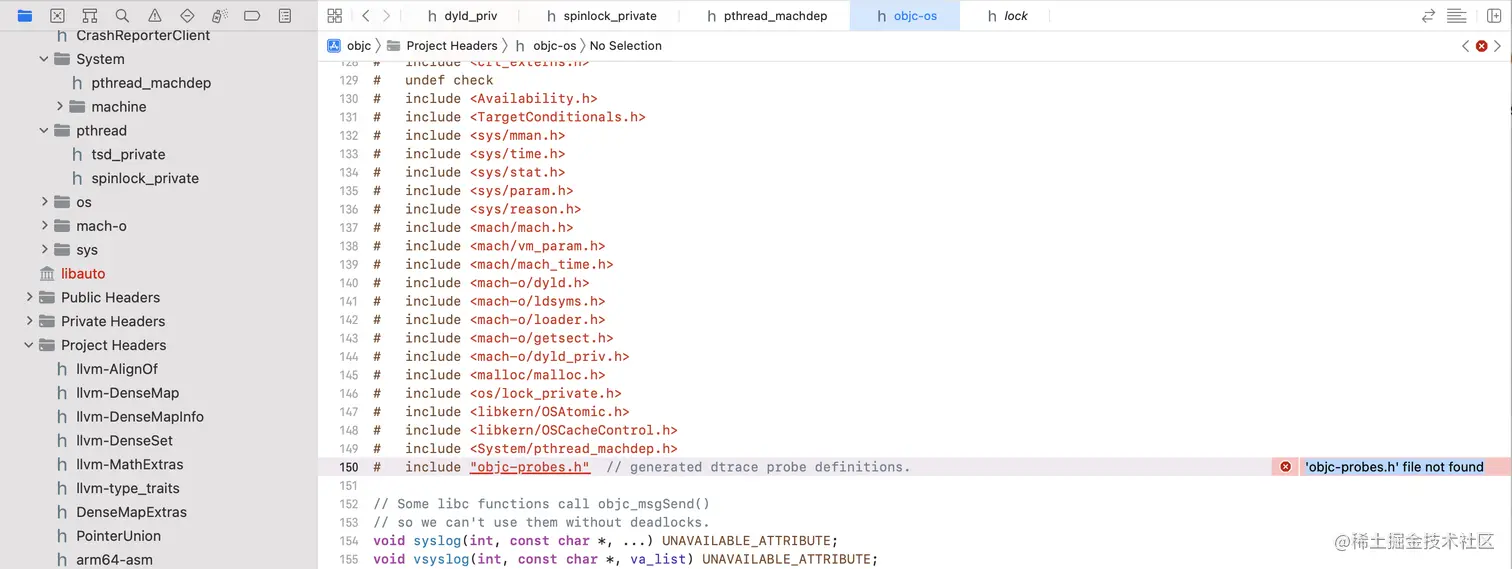Open tsd_private header file
This screenshot has height=569, width=1512.
tap(128, 154)
